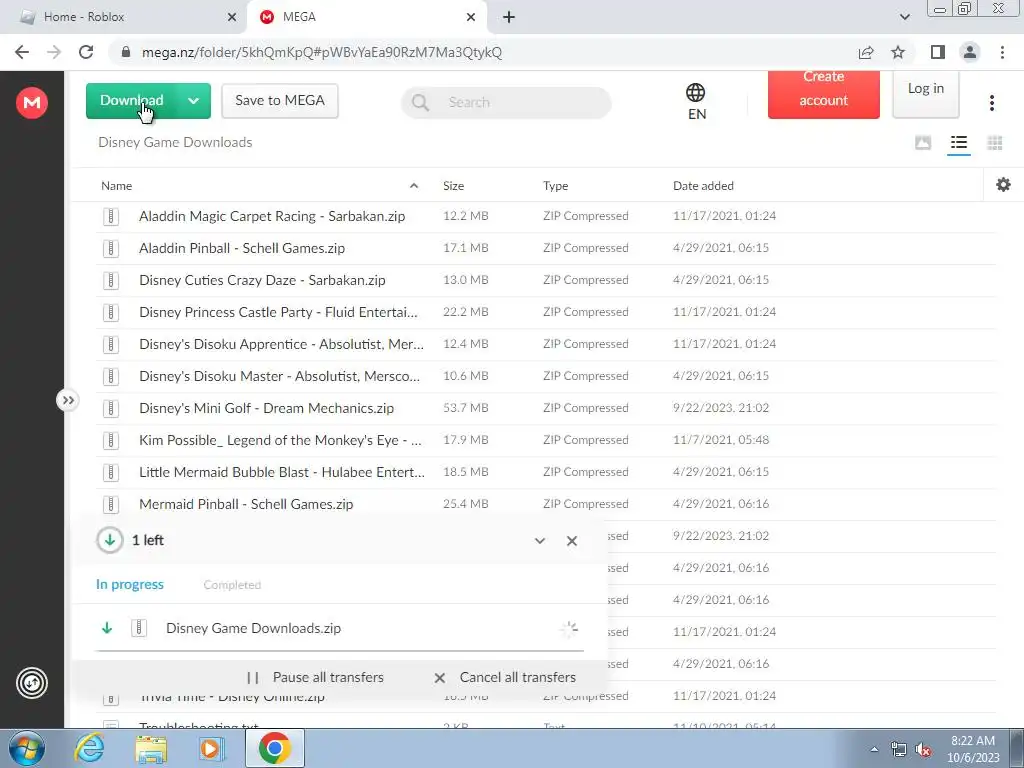The image size is (1024, 768).
Task: Sort by the Type column header
Action: (x=555, y=185)
